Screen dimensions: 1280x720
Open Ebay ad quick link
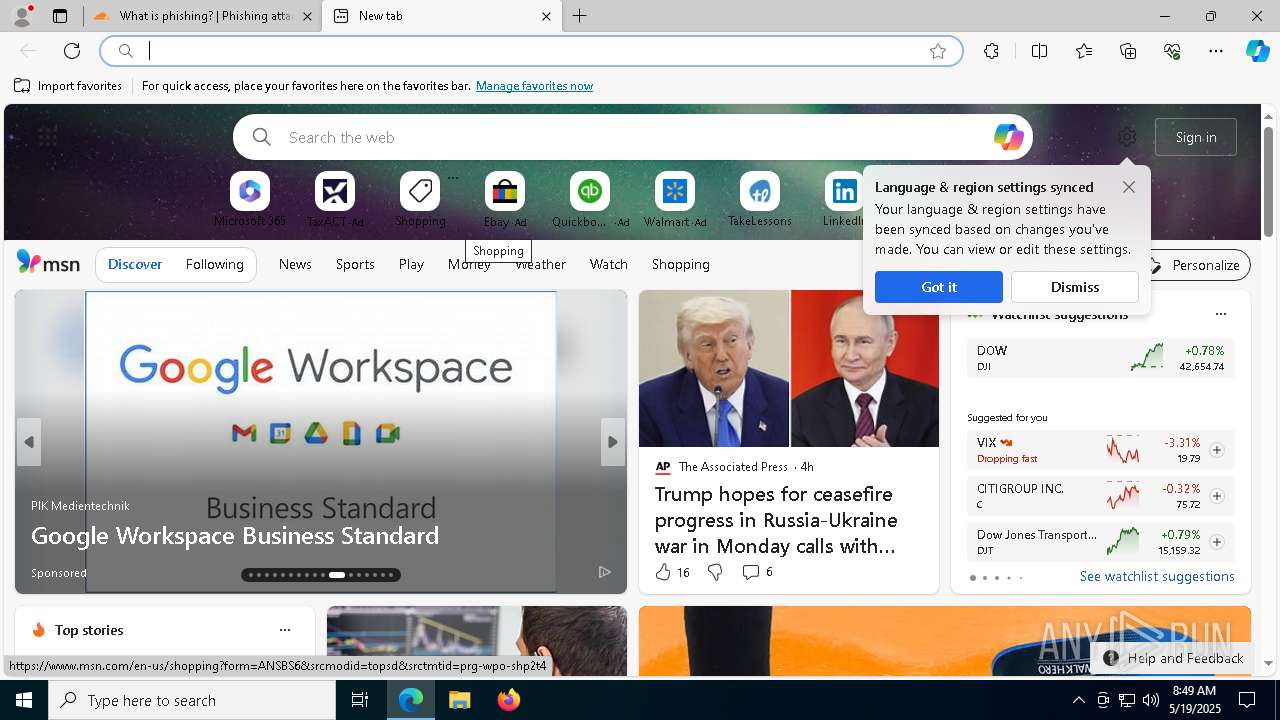505,200
